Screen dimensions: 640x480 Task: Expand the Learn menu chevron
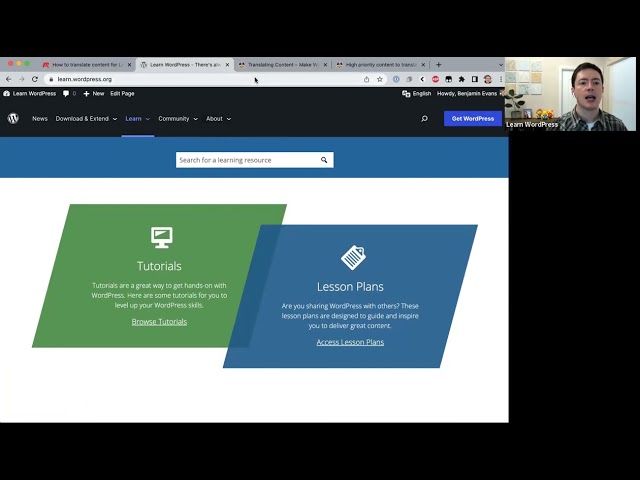pyautogui.click(x=148, y=119)
